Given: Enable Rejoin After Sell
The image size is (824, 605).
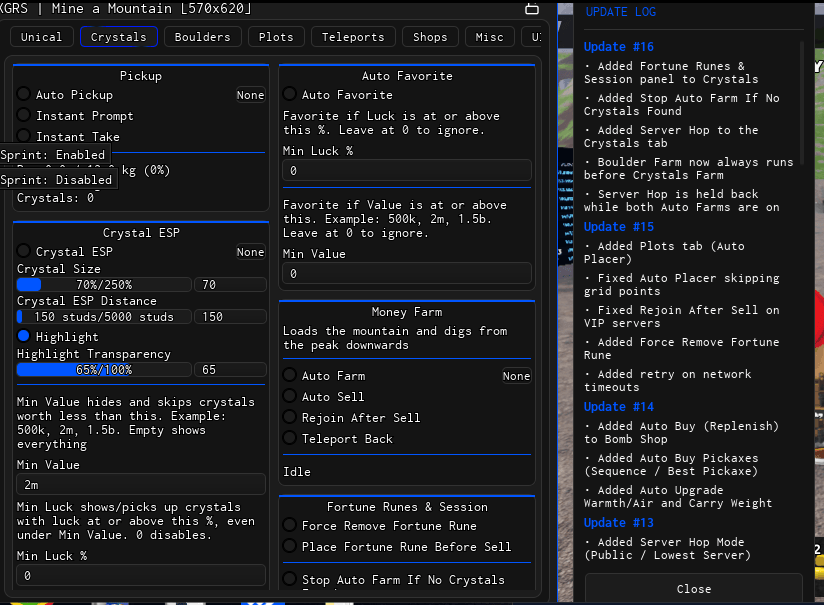Looking at the screenshot, I should [290, 417].
